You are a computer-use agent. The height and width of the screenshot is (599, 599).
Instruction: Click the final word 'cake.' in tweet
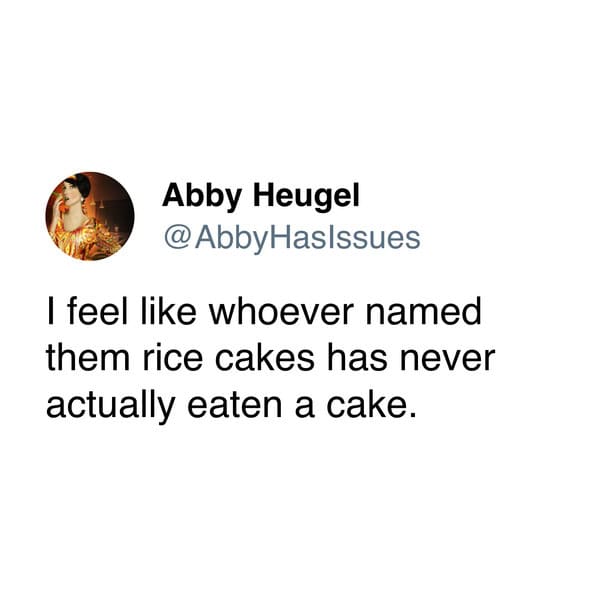[x=371, y=405]
